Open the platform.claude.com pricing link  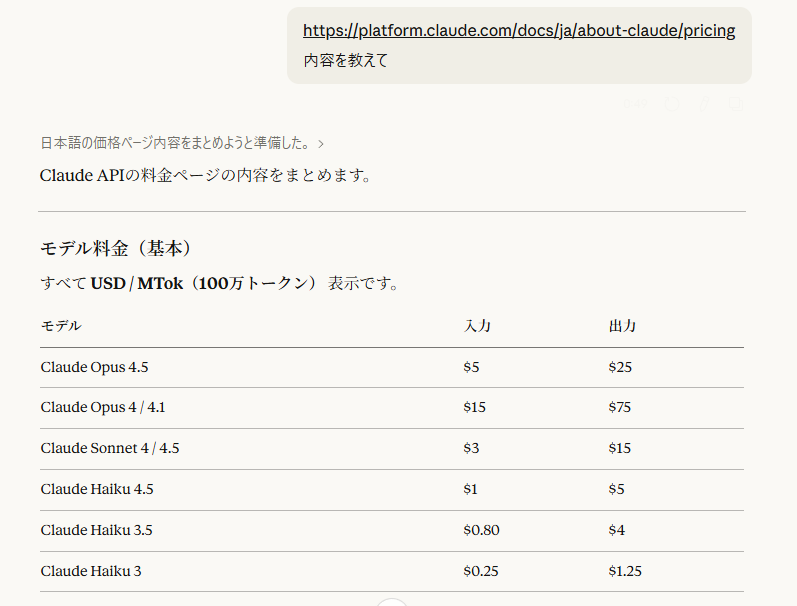point(519,30)
